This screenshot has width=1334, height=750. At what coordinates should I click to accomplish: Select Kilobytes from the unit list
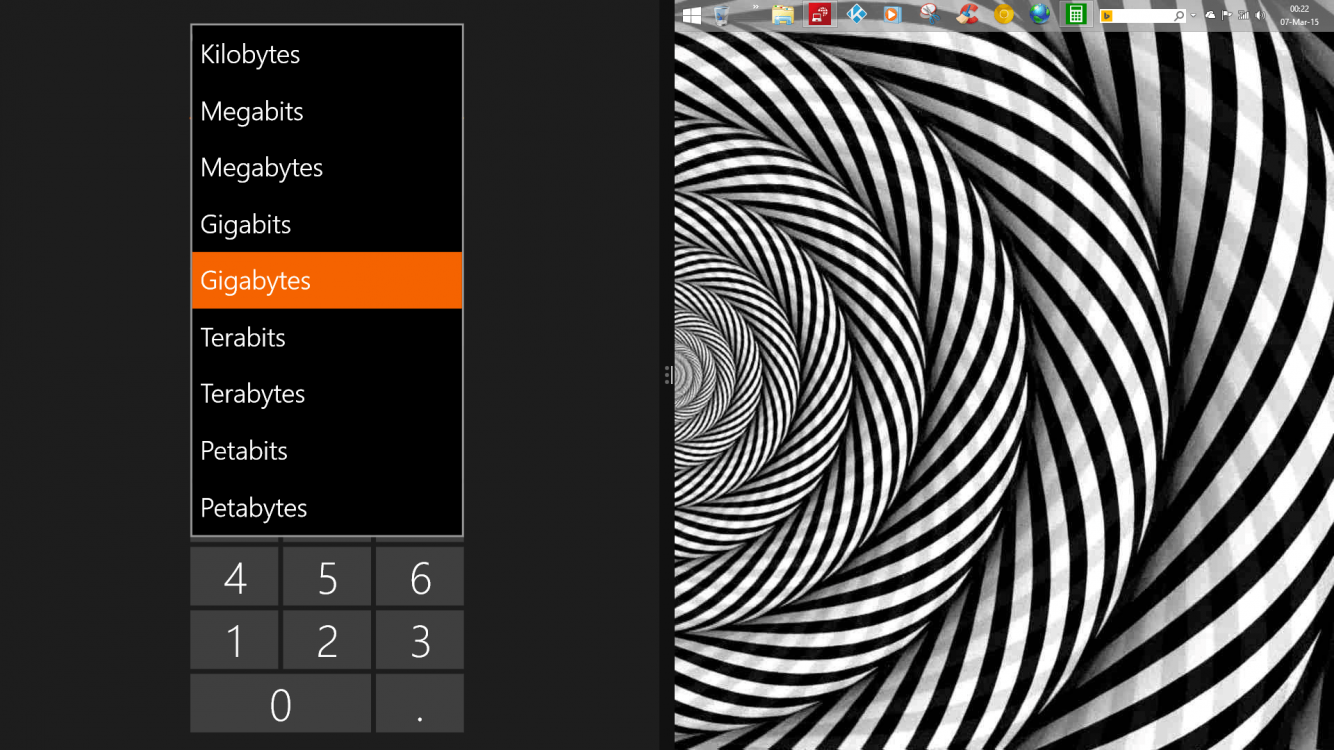pos(327,54)
